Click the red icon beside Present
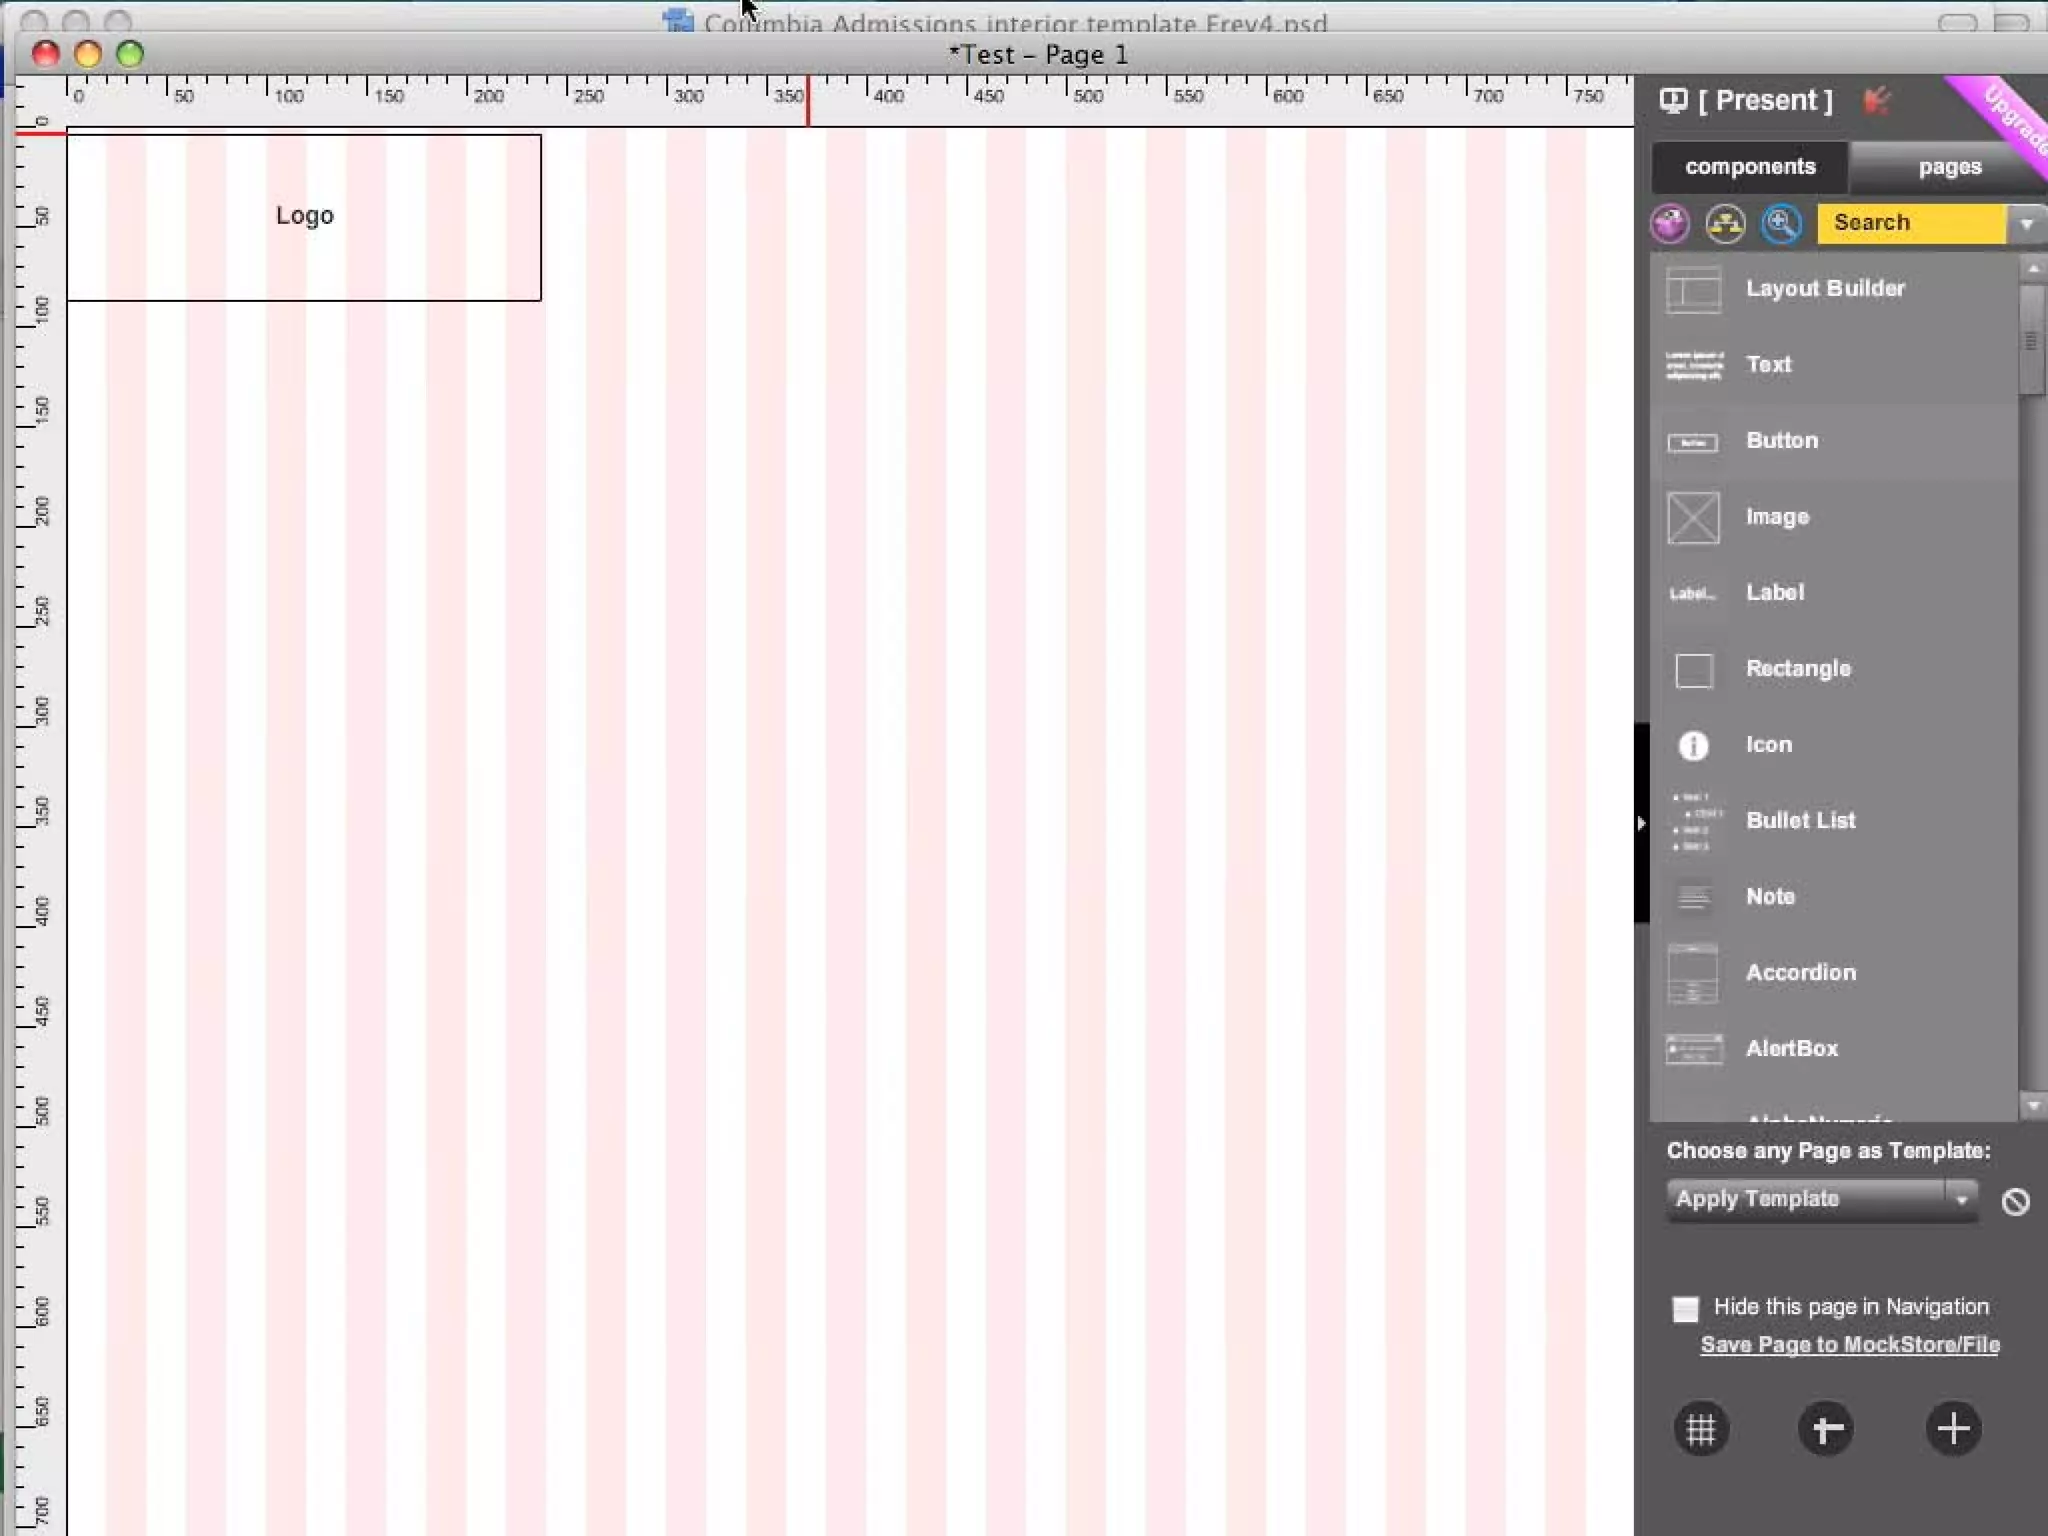Image resolution: width=2048 pixels, height=1536 pixels. click(1876, 100)
